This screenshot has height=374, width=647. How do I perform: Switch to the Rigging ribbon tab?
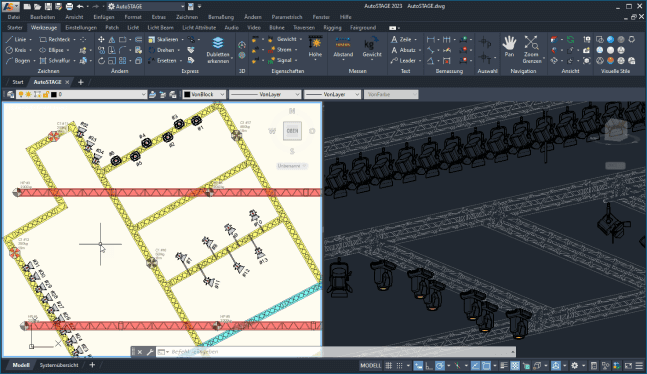(x=332, y=28)
